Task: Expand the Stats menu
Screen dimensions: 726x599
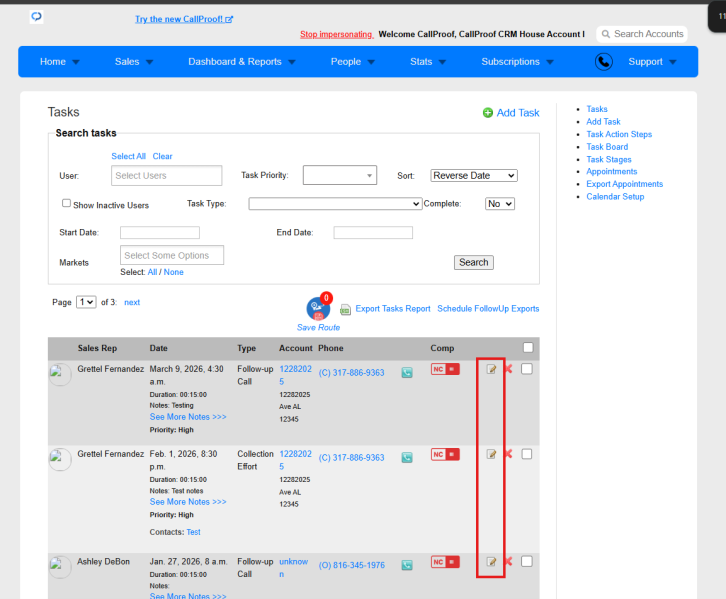Action: pyautogui.click(x=428, y=62)
